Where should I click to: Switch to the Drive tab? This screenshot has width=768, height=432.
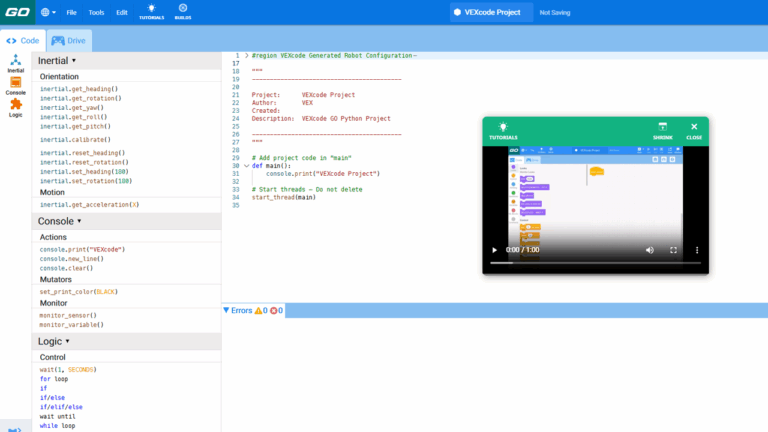tap(69, 41)
